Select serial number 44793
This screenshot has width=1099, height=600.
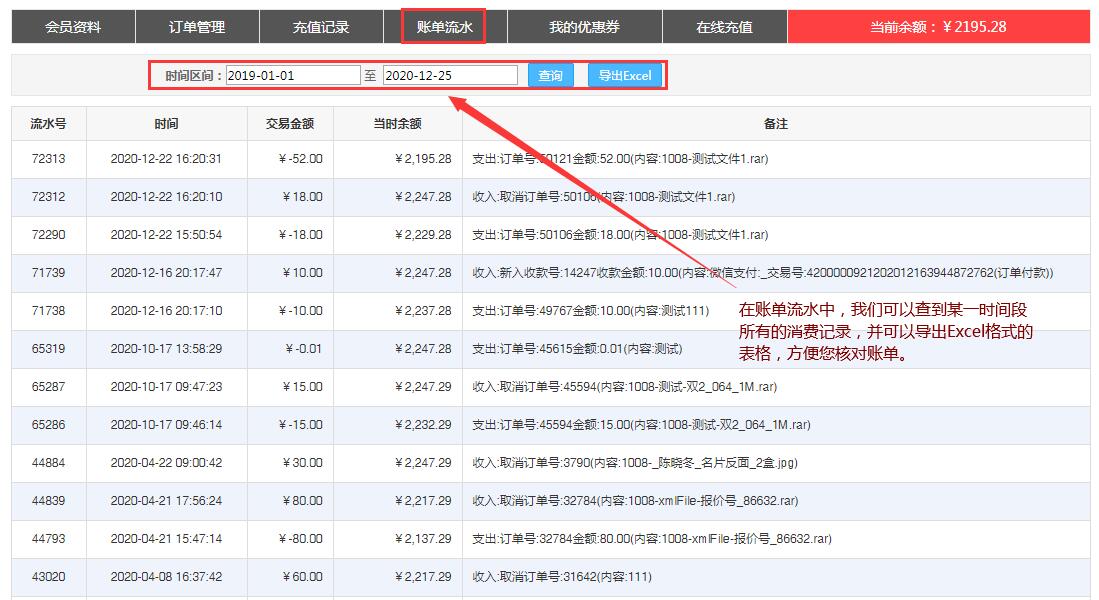point(48,538)
